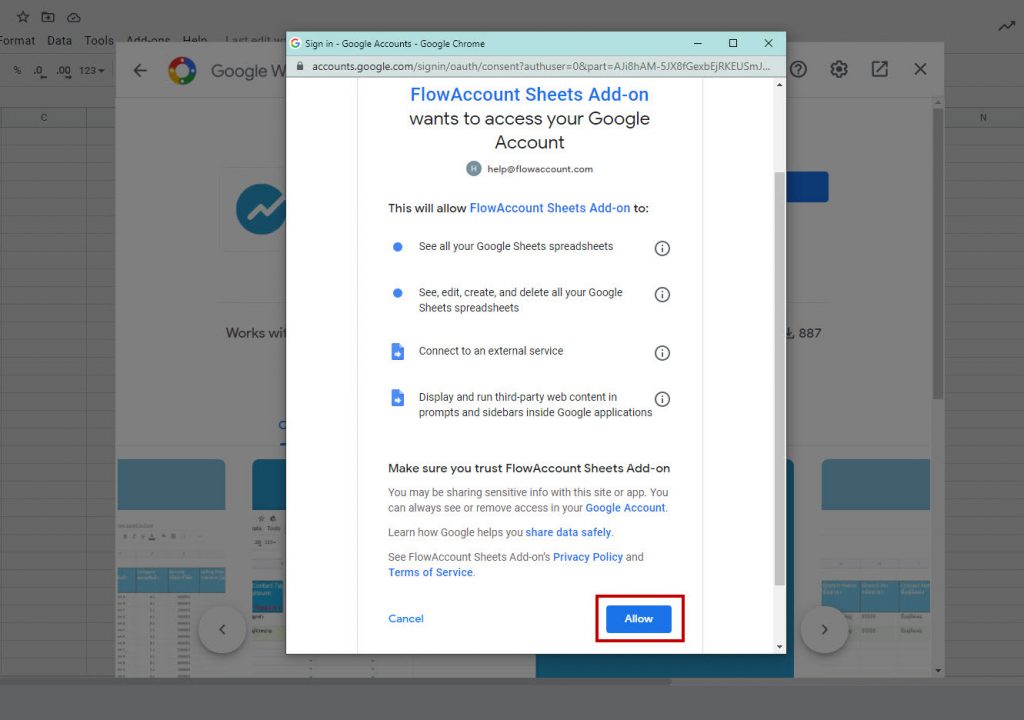1024x720 pixels.
Task: Open the Privacy Policy link
Action: click(588, 557)
